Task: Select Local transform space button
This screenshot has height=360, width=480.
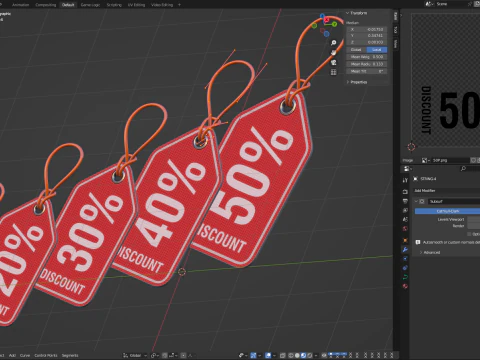Action: [377, 50]
